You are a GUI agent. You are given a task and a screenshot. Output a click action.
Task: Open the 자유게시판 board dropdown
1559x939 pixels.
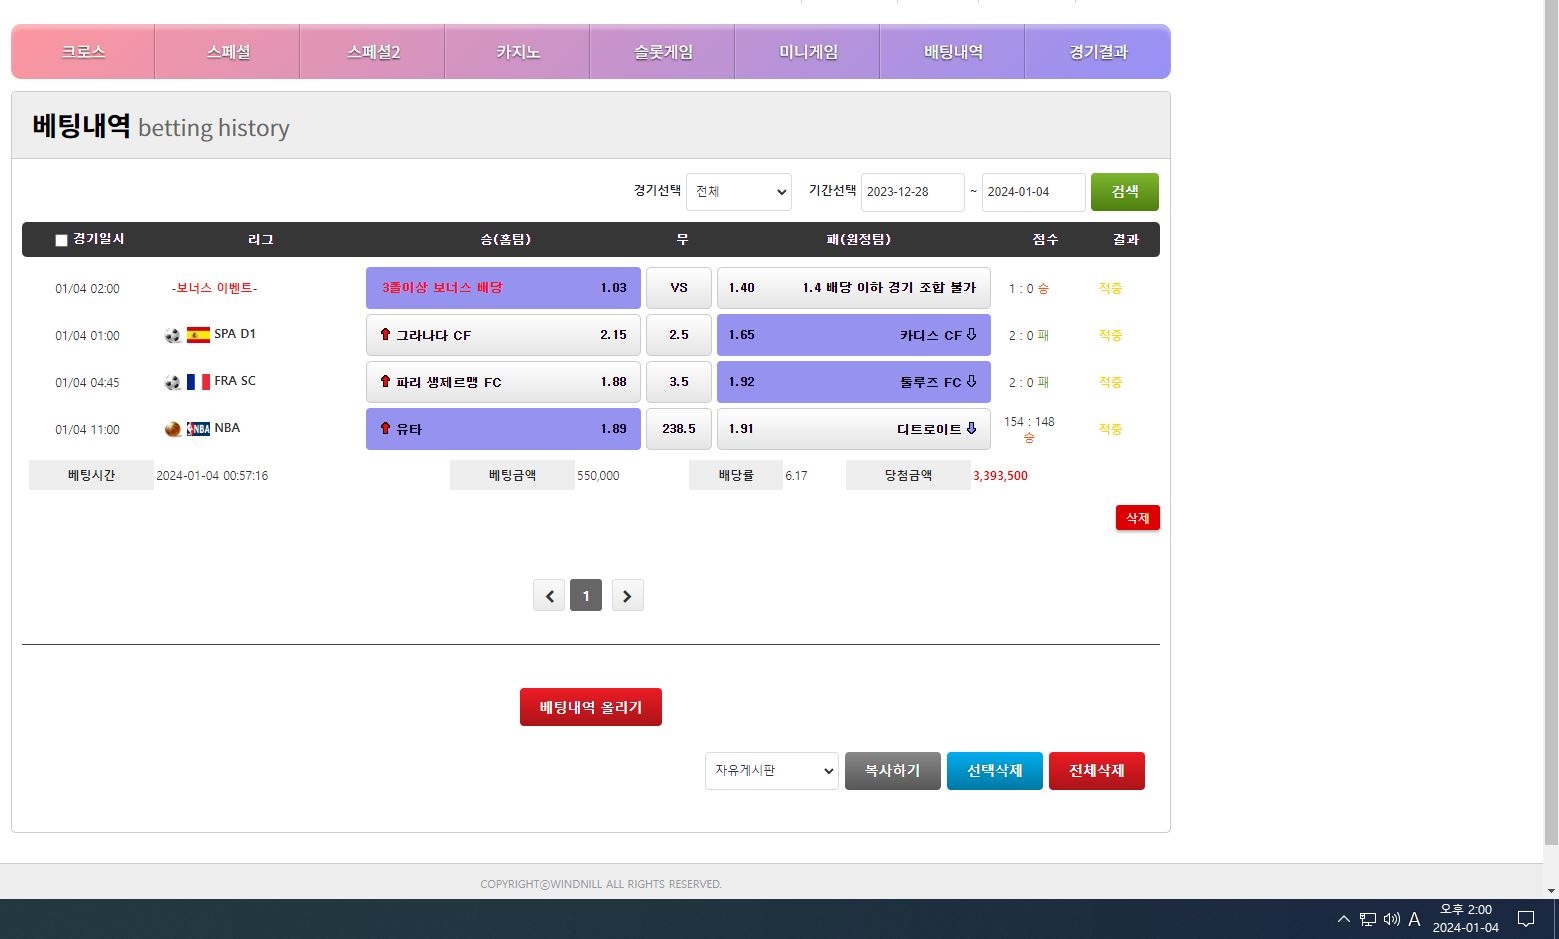point(770,770)
